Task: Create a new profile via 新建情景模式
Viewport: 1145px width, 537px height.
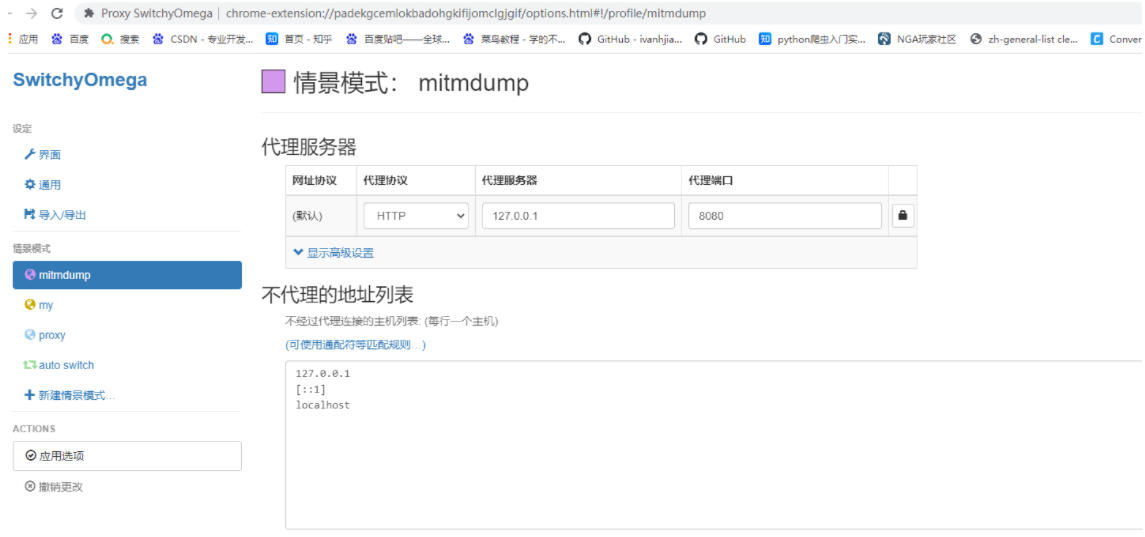Action: (x=127, y=395)
